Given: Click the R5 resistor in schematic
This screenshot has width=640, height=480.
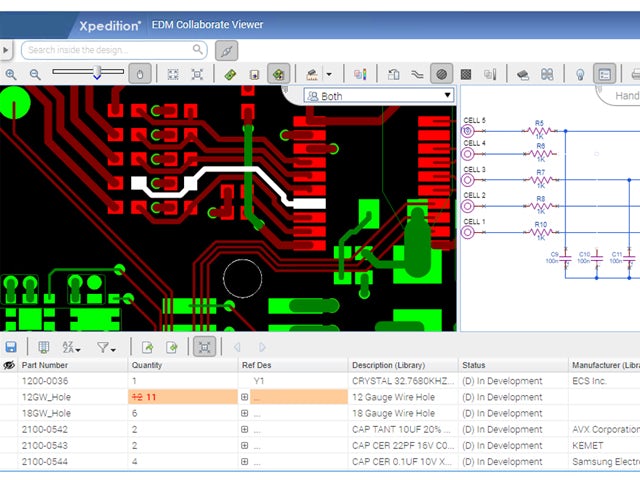Looking at the screenshot, I should tap(540, 130).
